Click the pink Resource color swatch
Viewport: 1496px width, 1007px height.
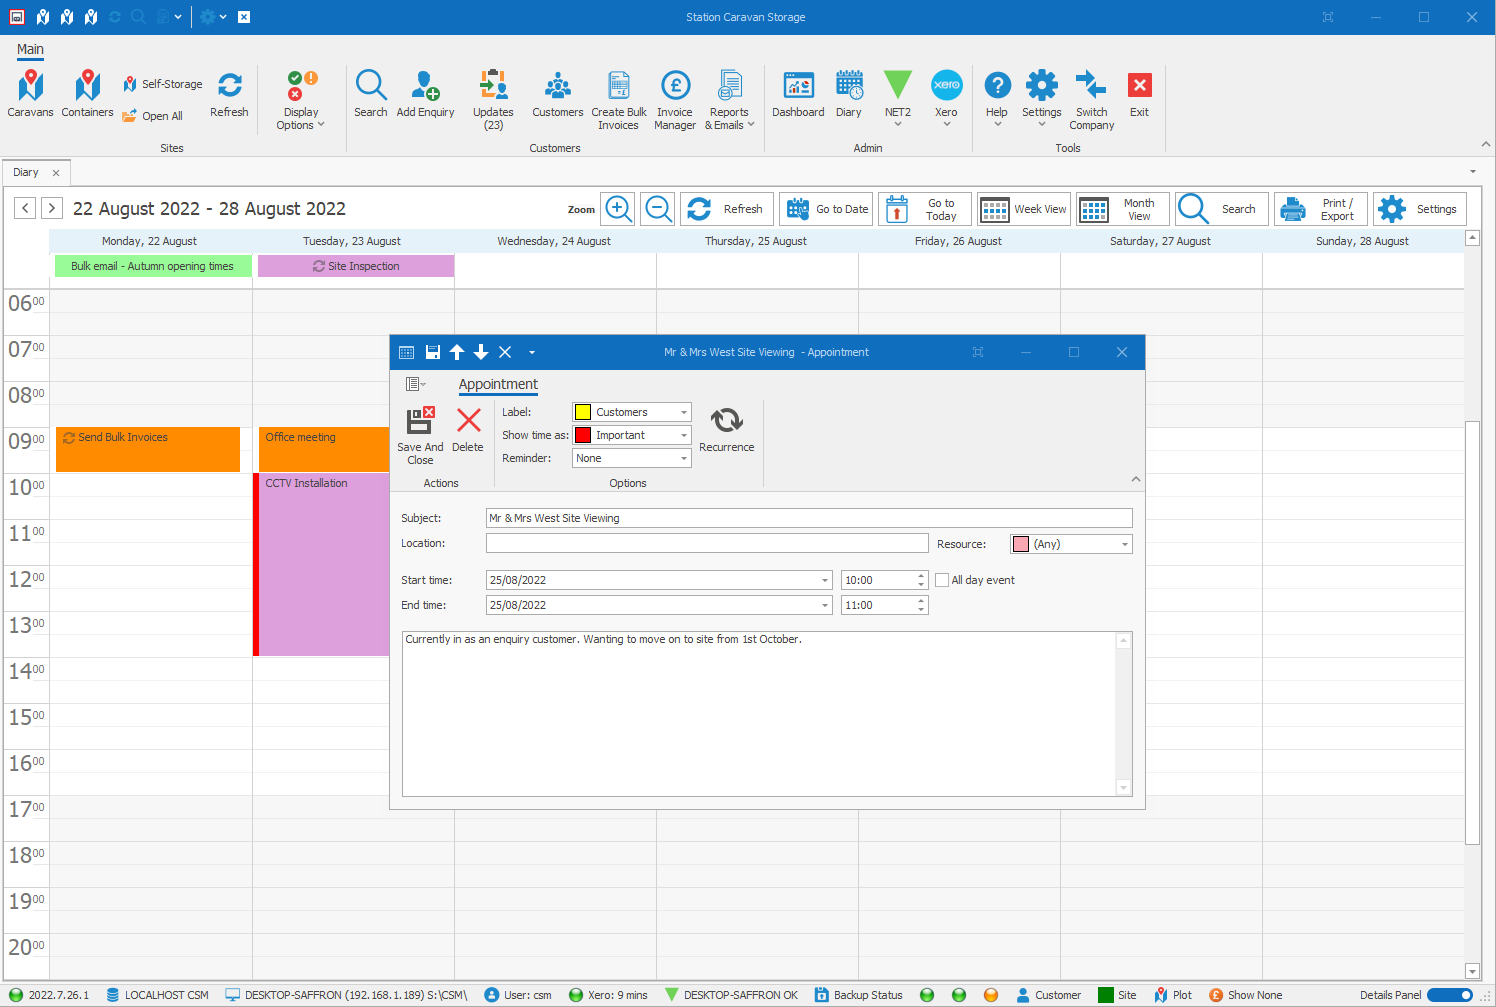point(1021,544)
